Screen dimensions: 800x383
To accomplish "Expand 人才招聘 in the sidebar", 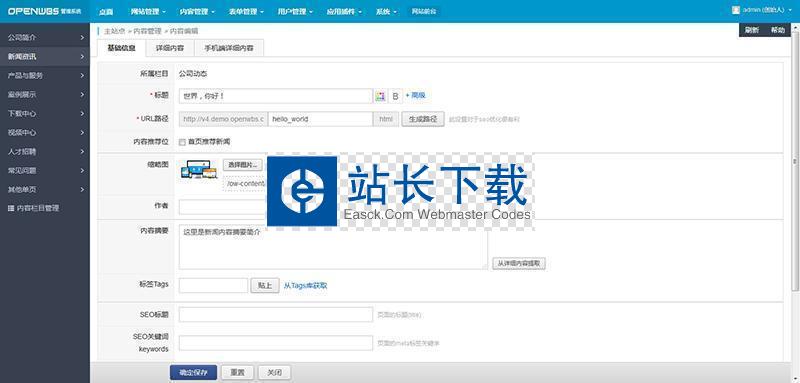I will tap(45, 151).
